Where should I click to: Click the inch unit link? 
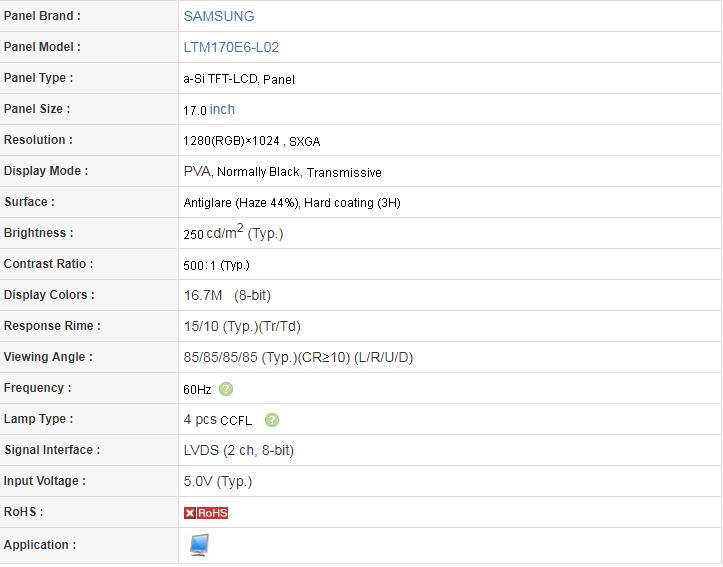click(222, 109)
